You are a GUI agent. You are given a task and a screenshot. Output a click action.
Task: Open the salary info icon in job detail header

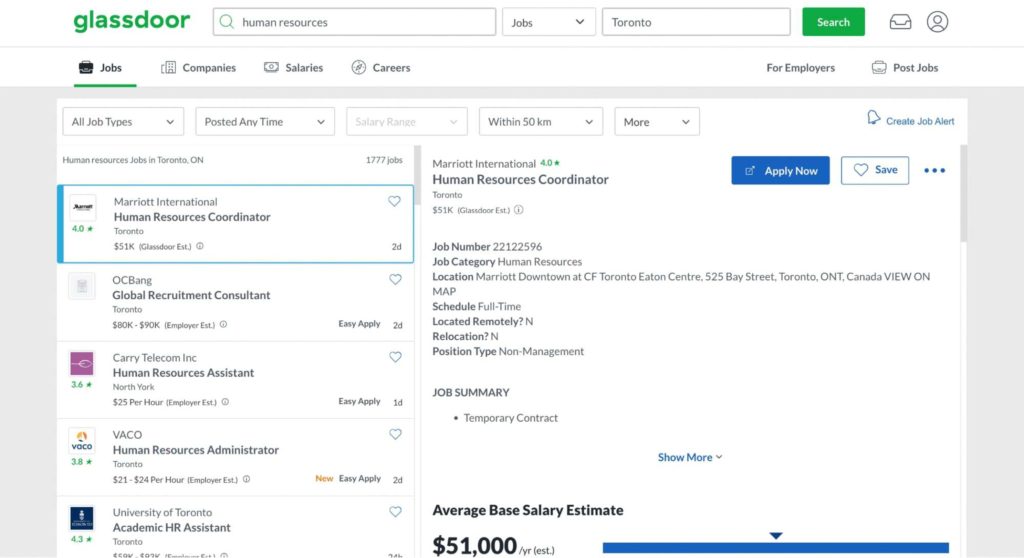519,210
